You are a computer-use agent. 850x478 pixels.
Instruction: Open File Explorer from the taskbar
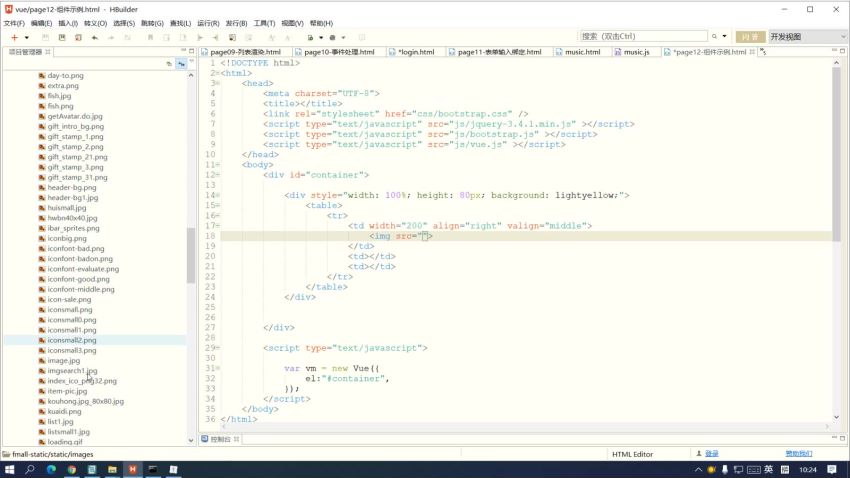(112, 470)
